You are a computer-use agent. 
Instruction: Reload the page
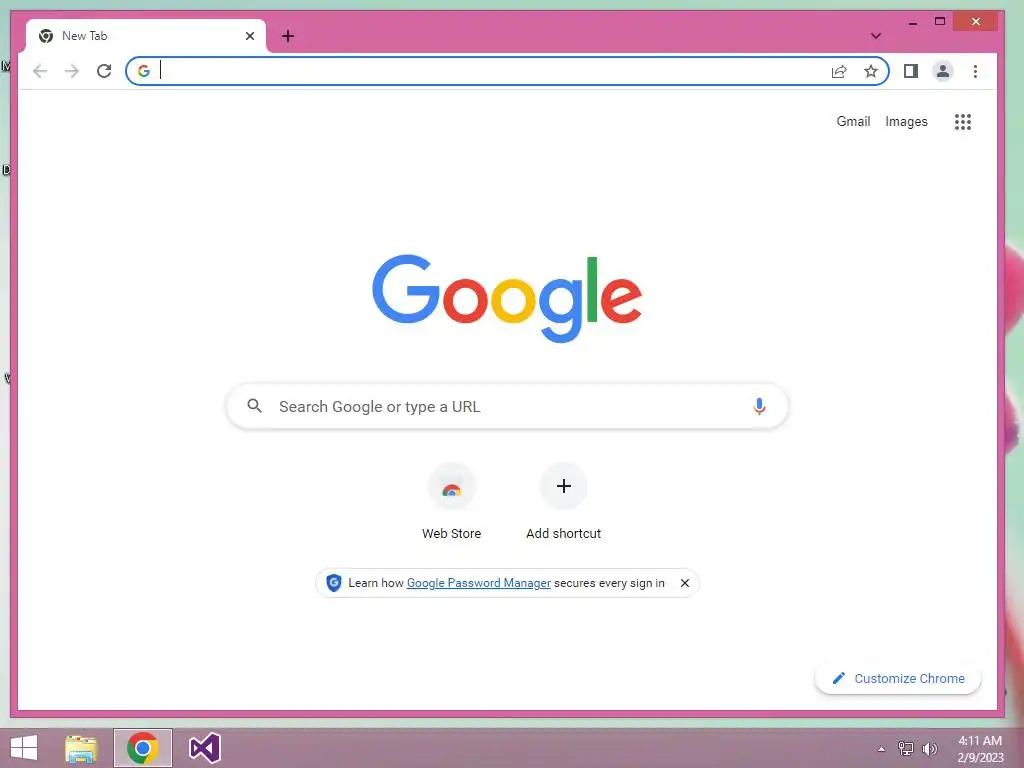pos(104,71)
